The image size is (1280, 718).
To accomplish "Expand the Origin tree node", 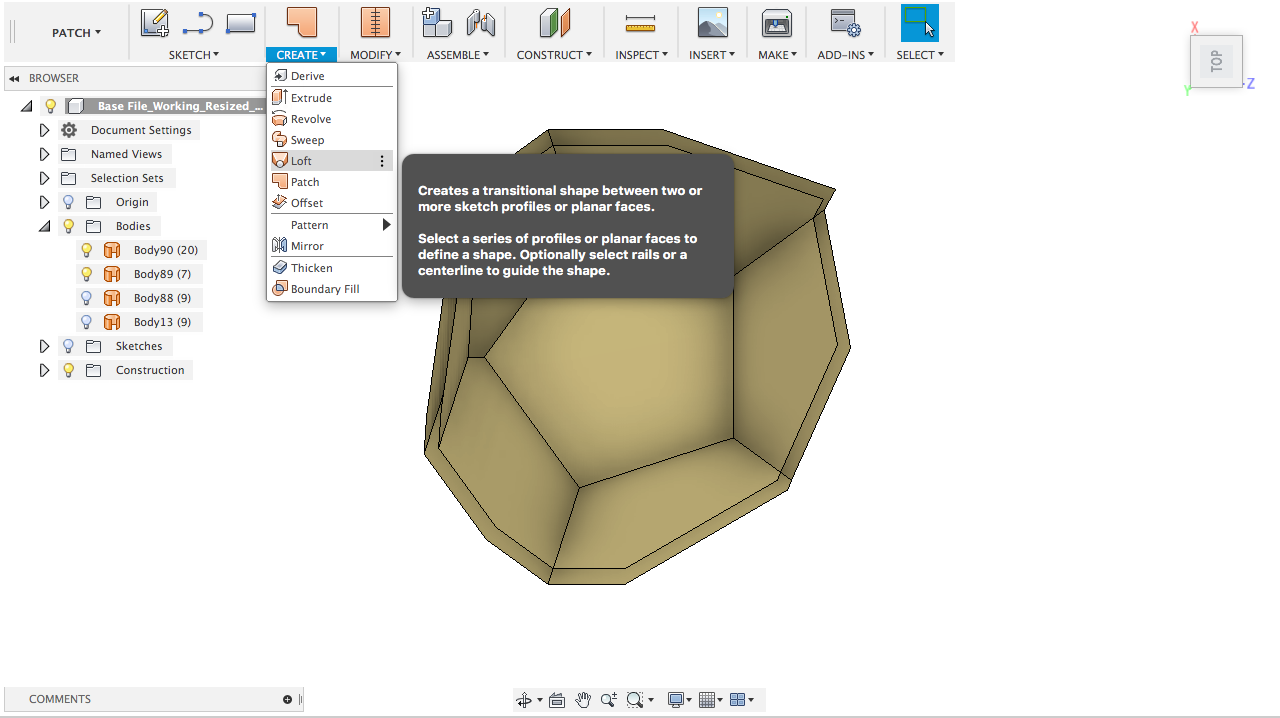I will pyautogui.click(x=44, y=202).
